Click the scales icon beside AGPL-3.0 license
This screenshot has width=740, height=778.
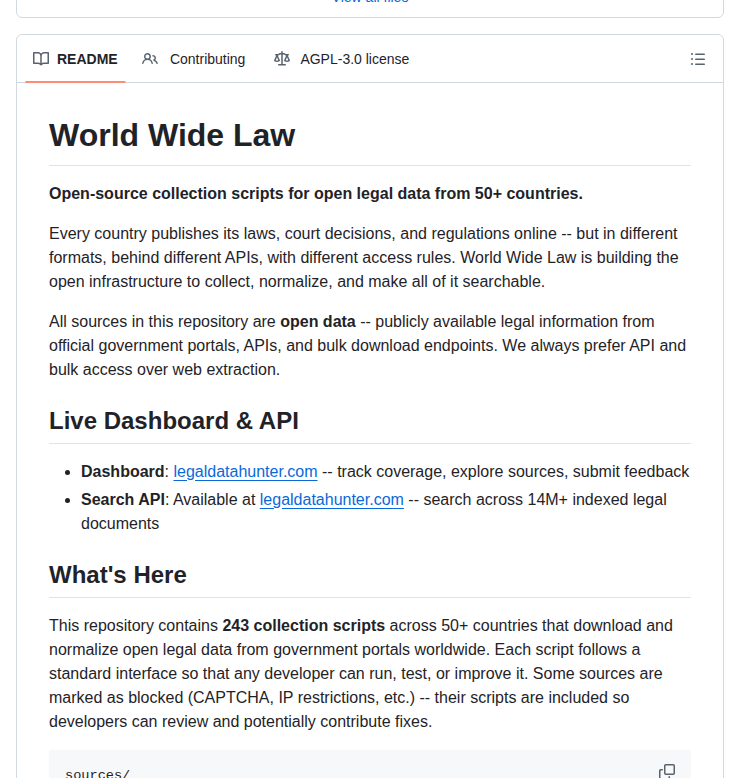(x=282, y=59)
